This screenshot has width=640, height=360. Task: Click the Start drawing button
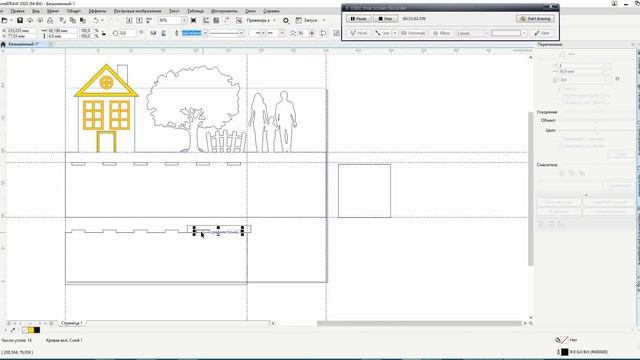pos(536,19)
